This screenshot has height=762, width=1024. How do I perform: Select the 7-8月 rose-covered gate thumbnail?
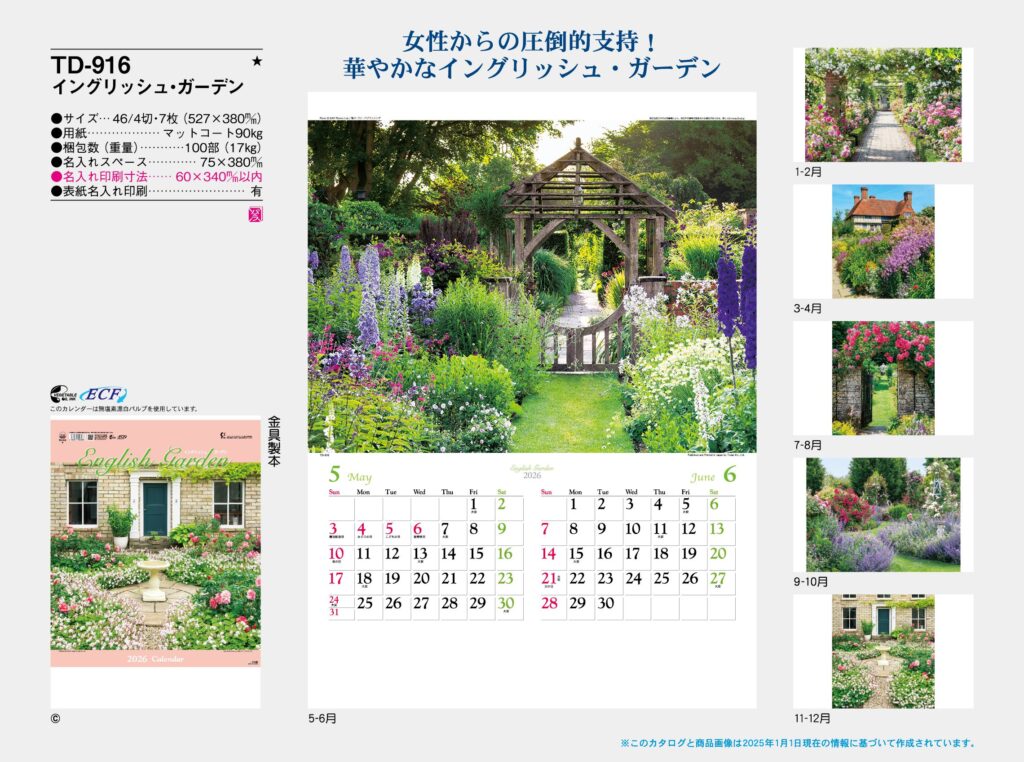click(883, 378)
